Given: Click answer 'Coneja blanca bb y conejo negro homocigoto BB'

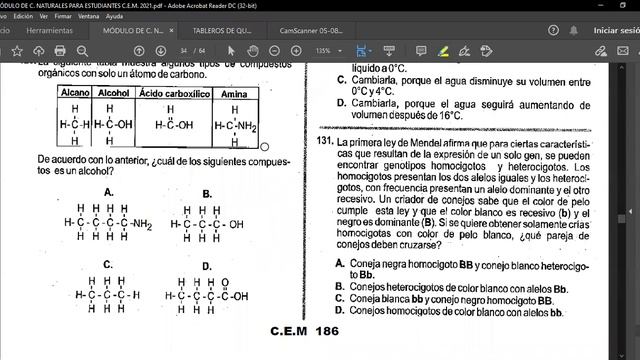Looking at the screenshot, I should (451, 300).
